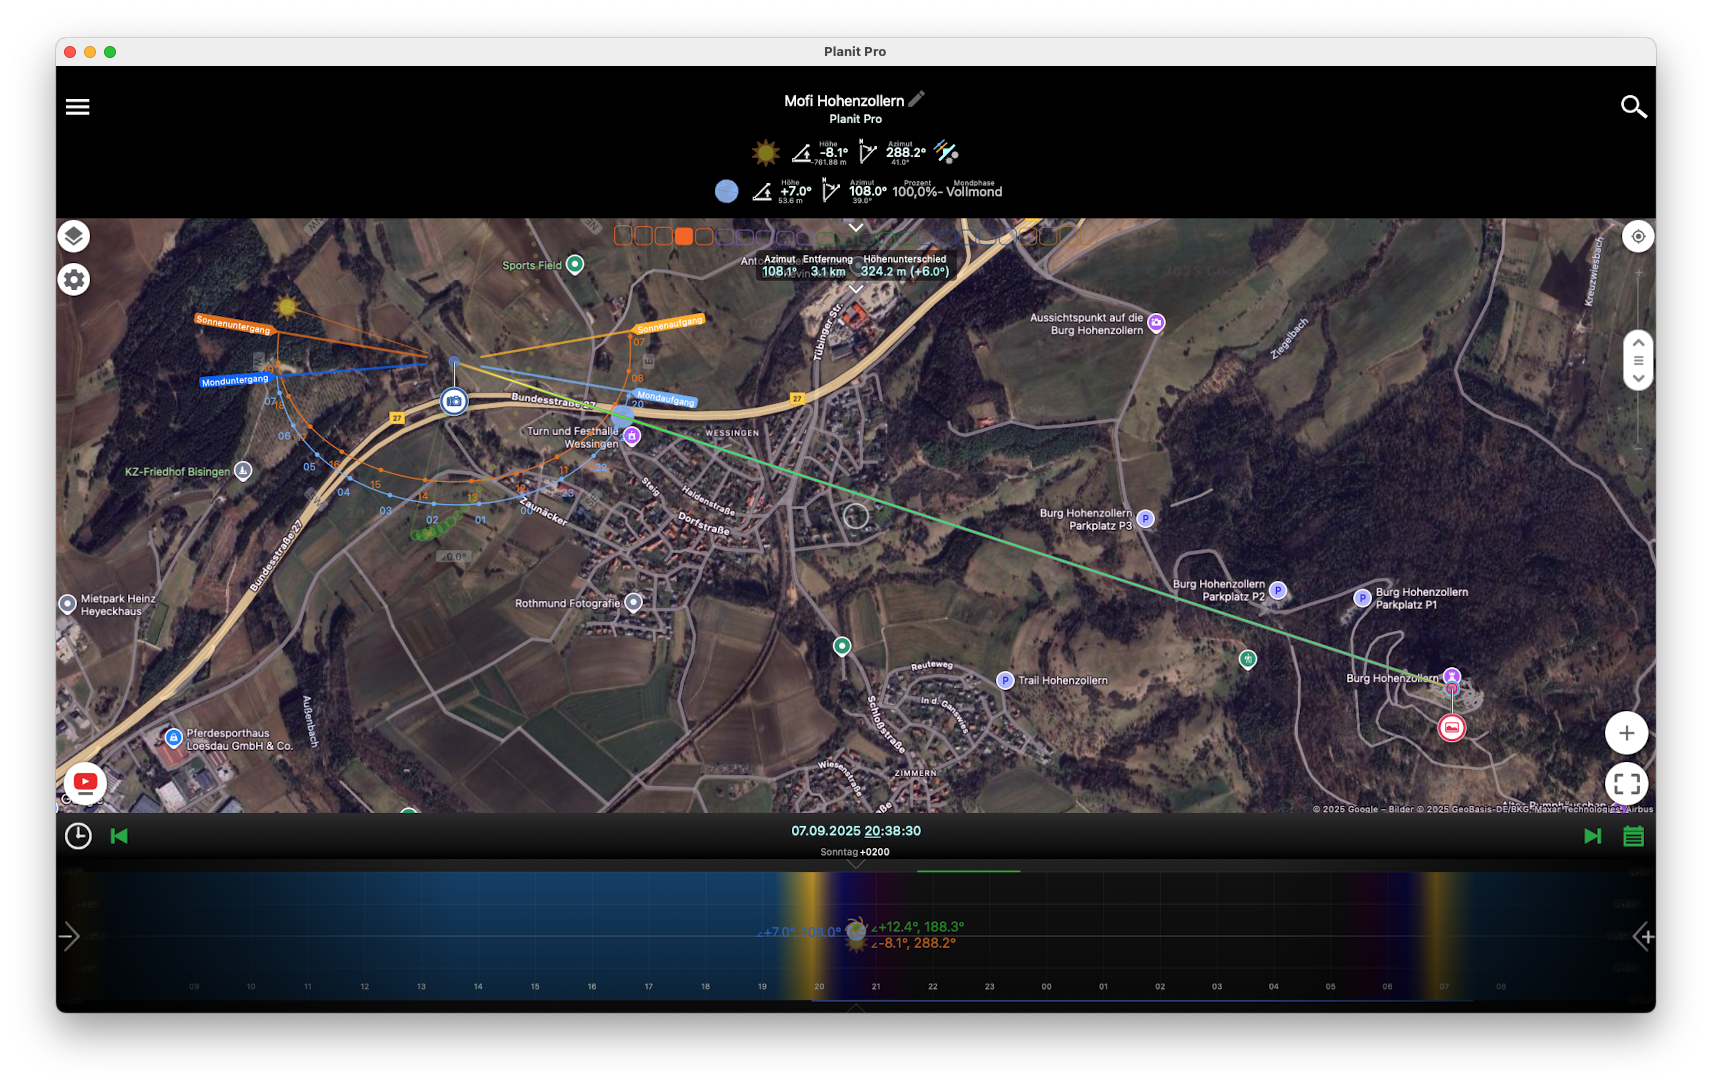Click the time 20:38:30

(893, 831)
